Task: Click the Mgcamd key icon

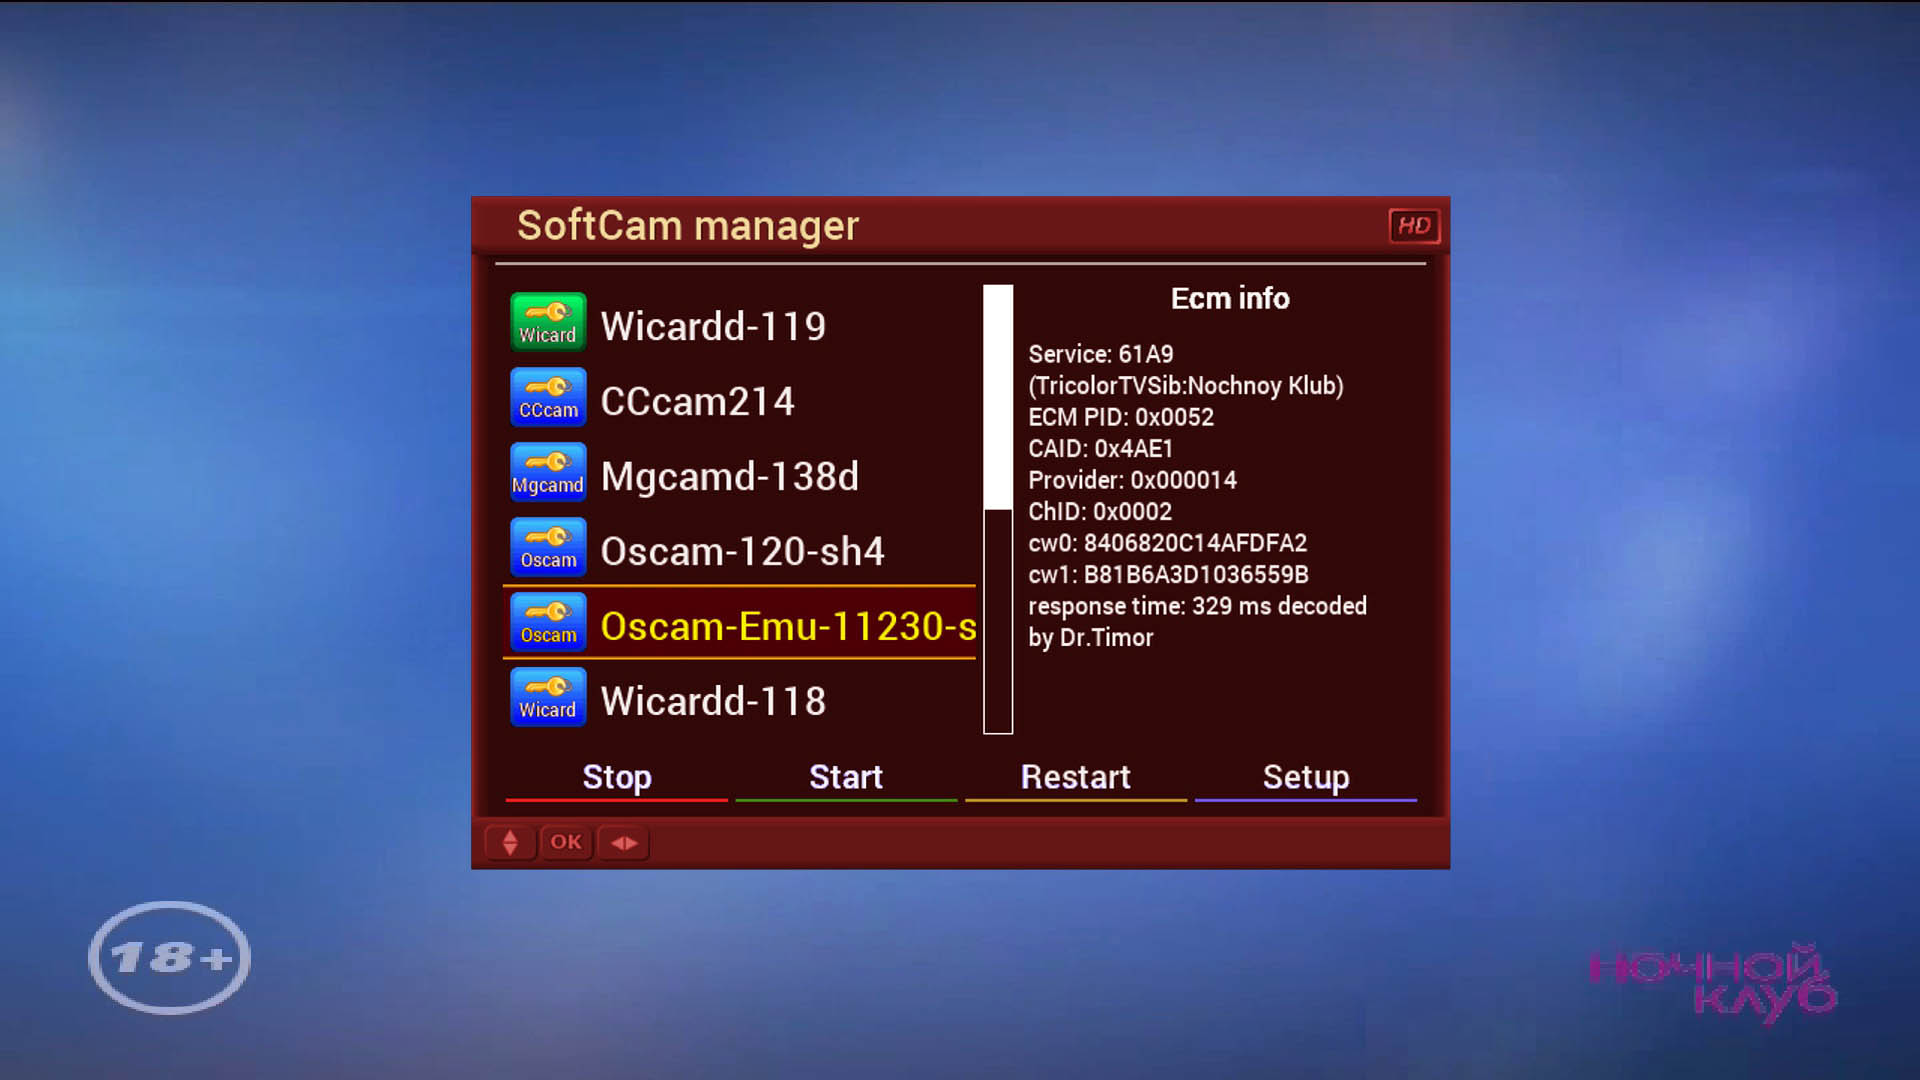Action: pos(548,472)
